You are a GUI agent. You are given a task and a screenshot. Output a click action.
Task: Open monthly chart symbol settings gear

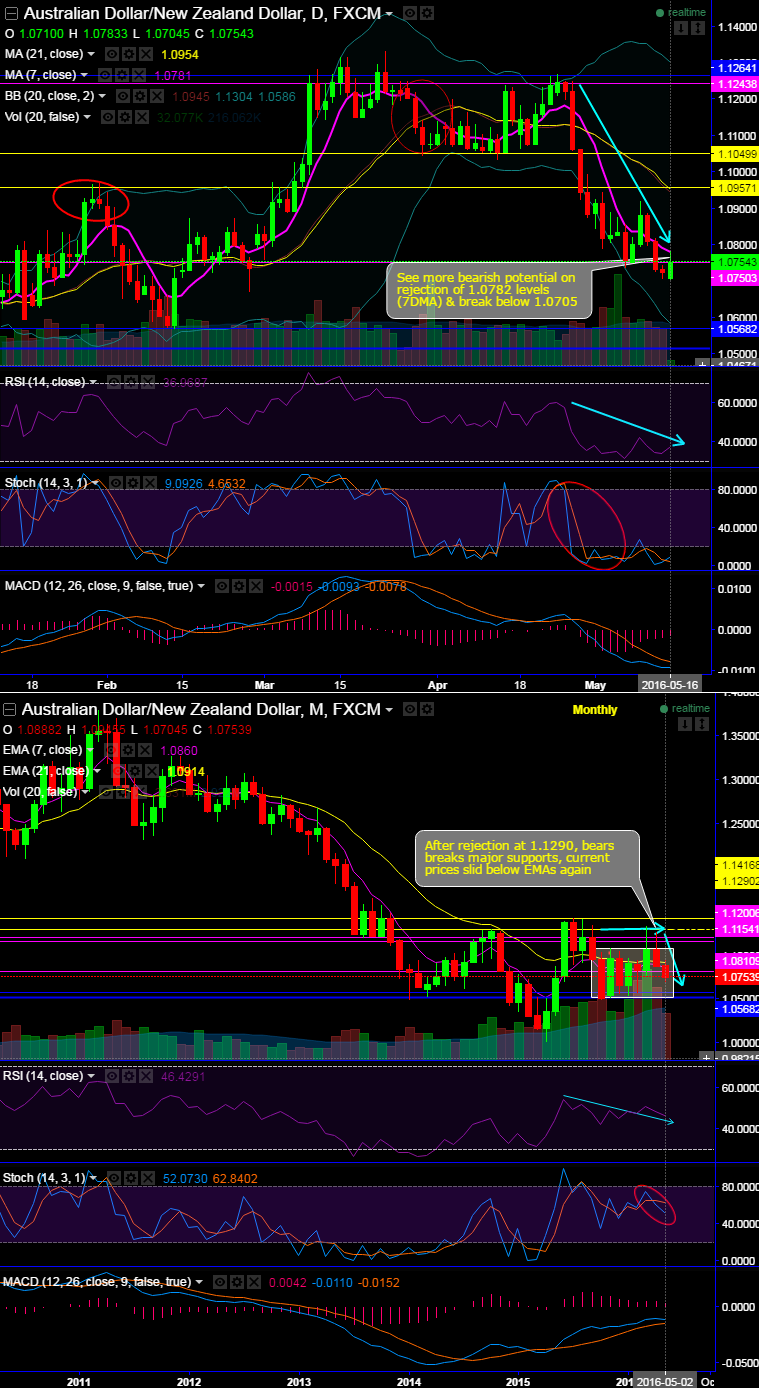pyautogui.click(x=428, y=709)
